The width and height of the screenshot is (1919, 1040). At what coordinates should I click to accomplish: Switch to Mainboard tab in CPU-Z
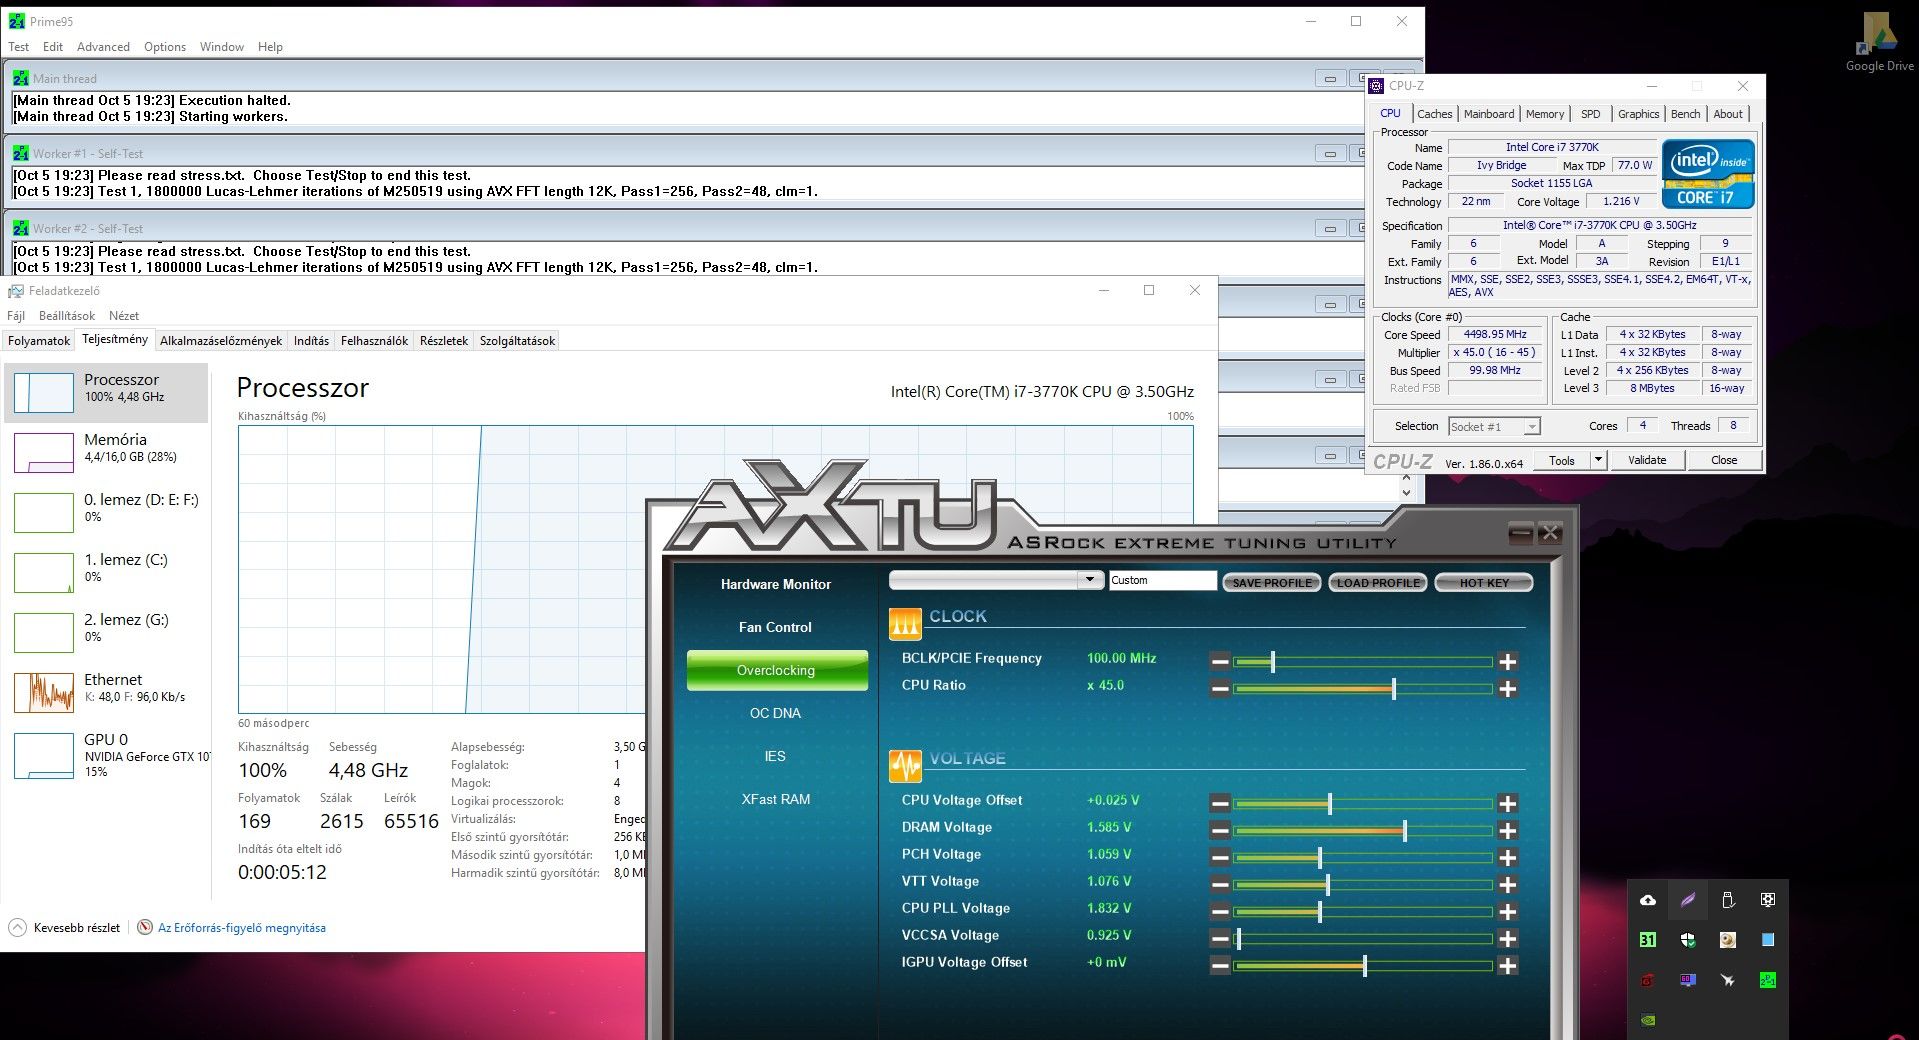pos(1489,114)
